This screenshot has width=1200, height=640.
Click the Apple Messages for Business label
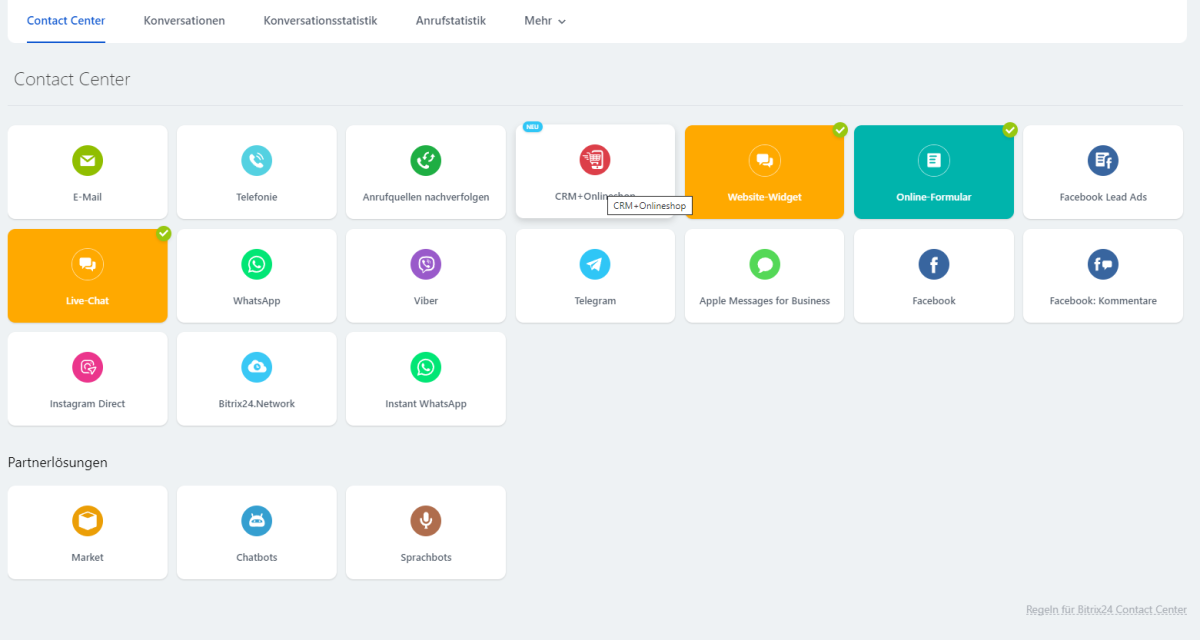[x=765, y=301]
